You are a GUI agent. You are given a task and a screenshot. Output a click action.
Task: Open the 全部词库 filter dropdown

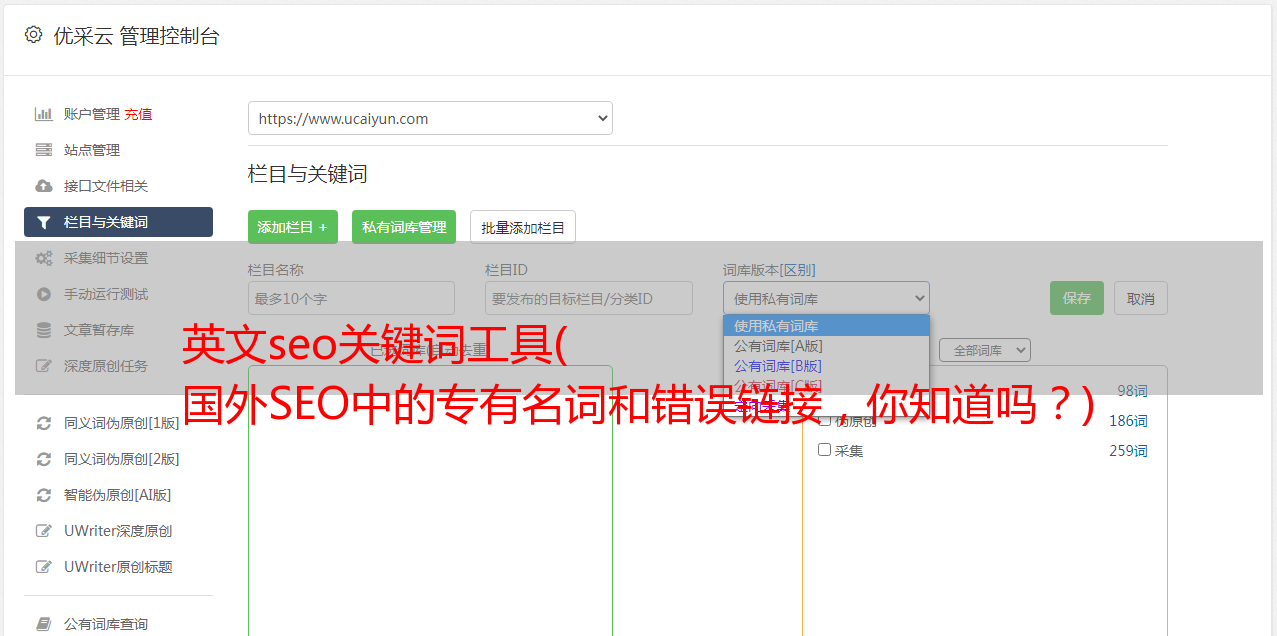click(984, 350)
